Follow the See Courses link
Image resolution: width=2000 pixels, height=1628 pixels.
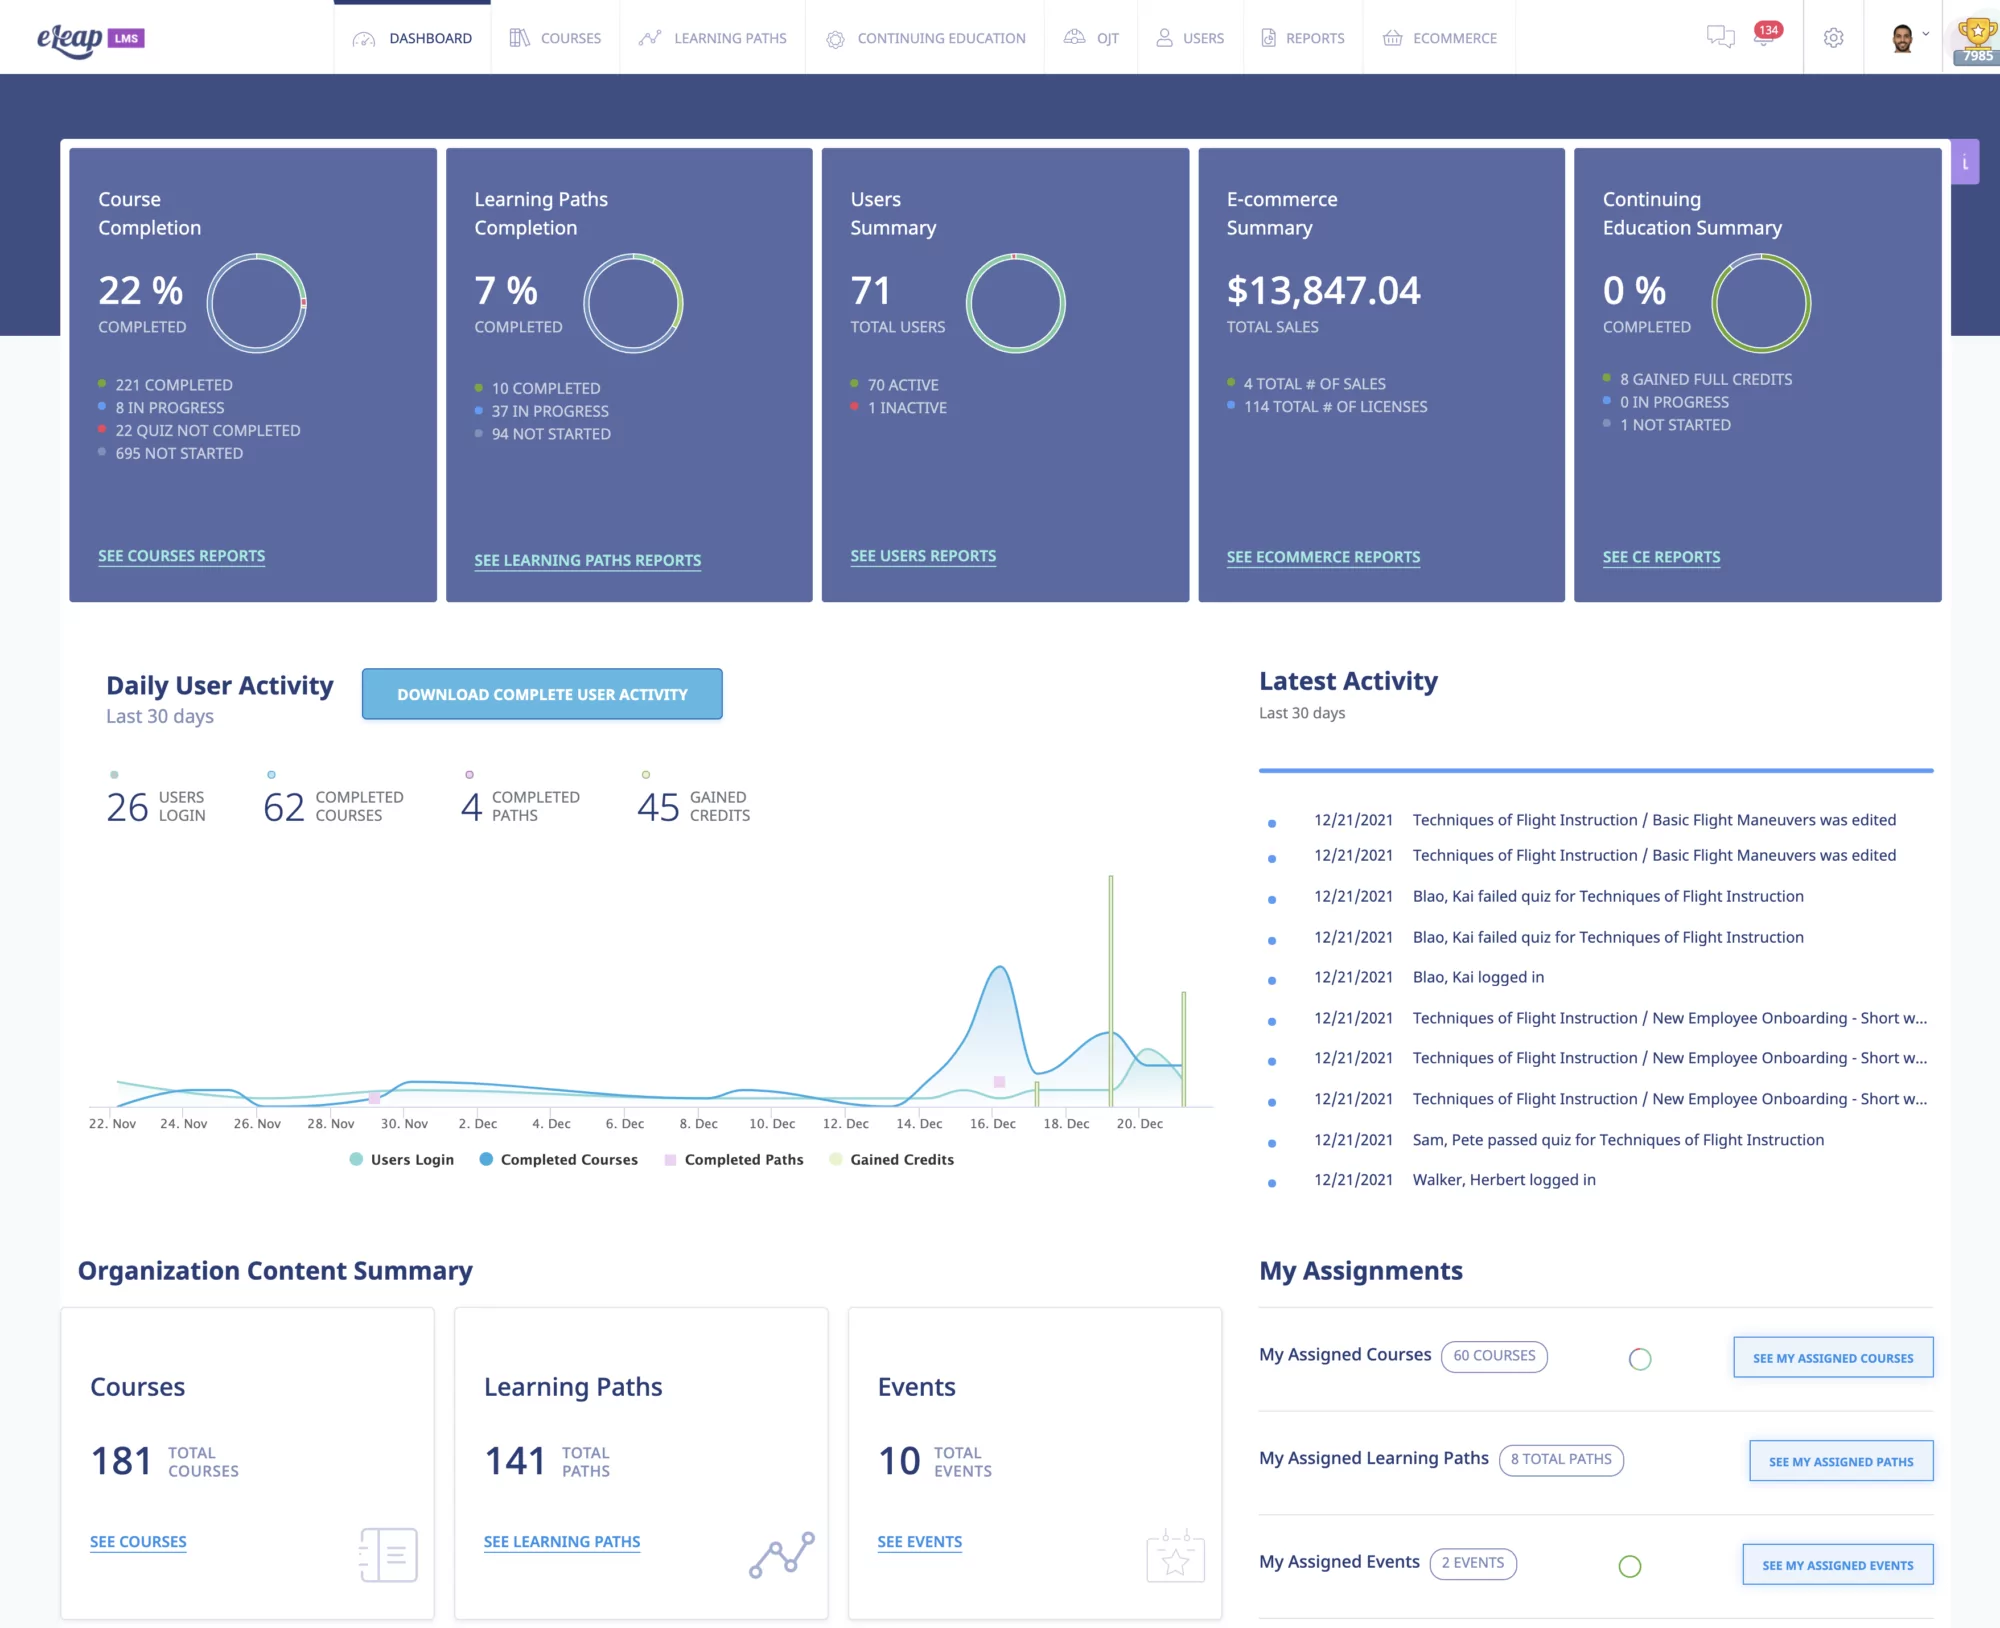(138, 1542)
